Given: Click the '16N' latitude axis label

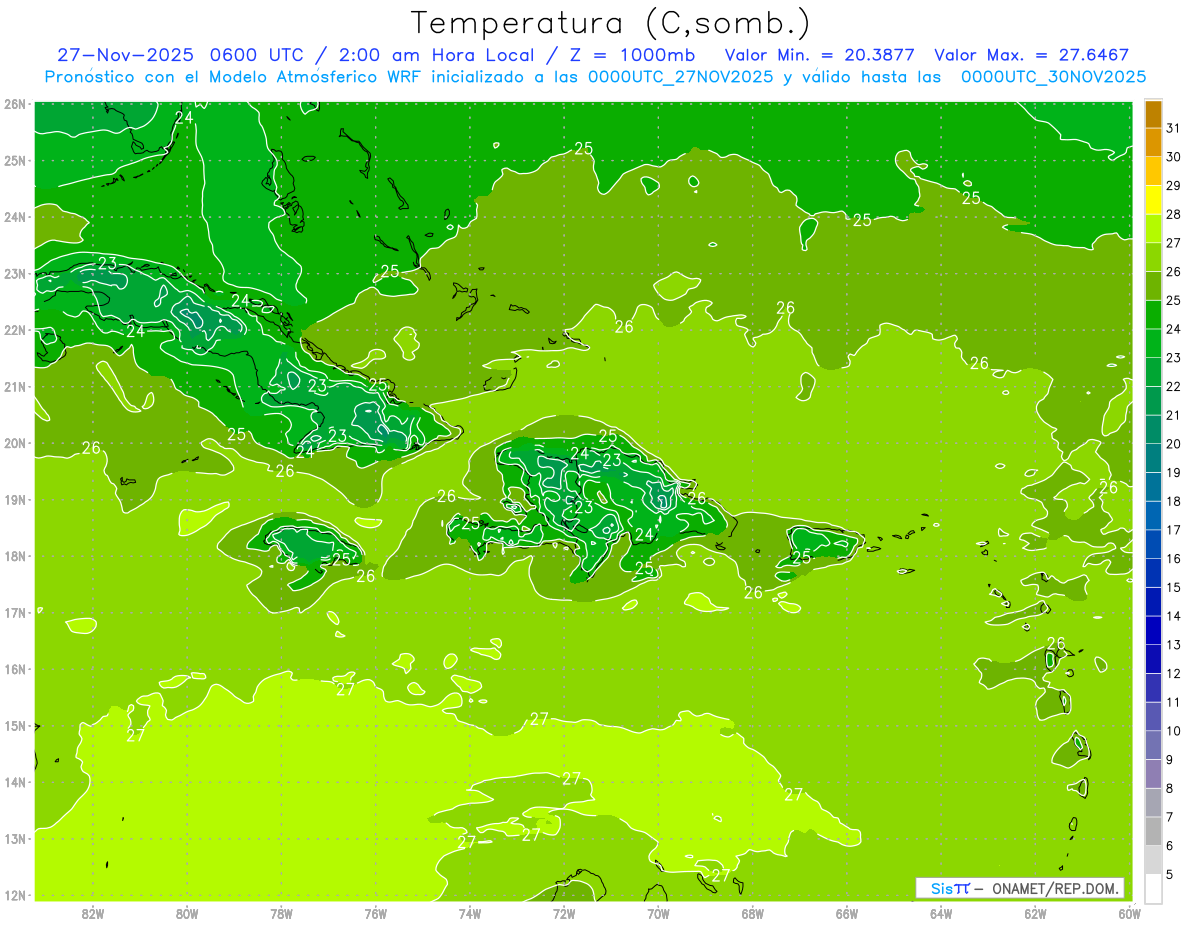Looking at the screenshot, I should (x=14, y=669).
